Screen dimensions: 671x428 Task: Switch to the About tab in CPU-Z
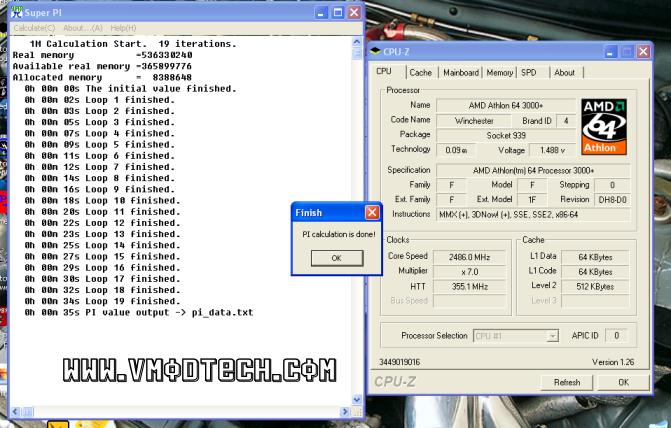point(564,73)
